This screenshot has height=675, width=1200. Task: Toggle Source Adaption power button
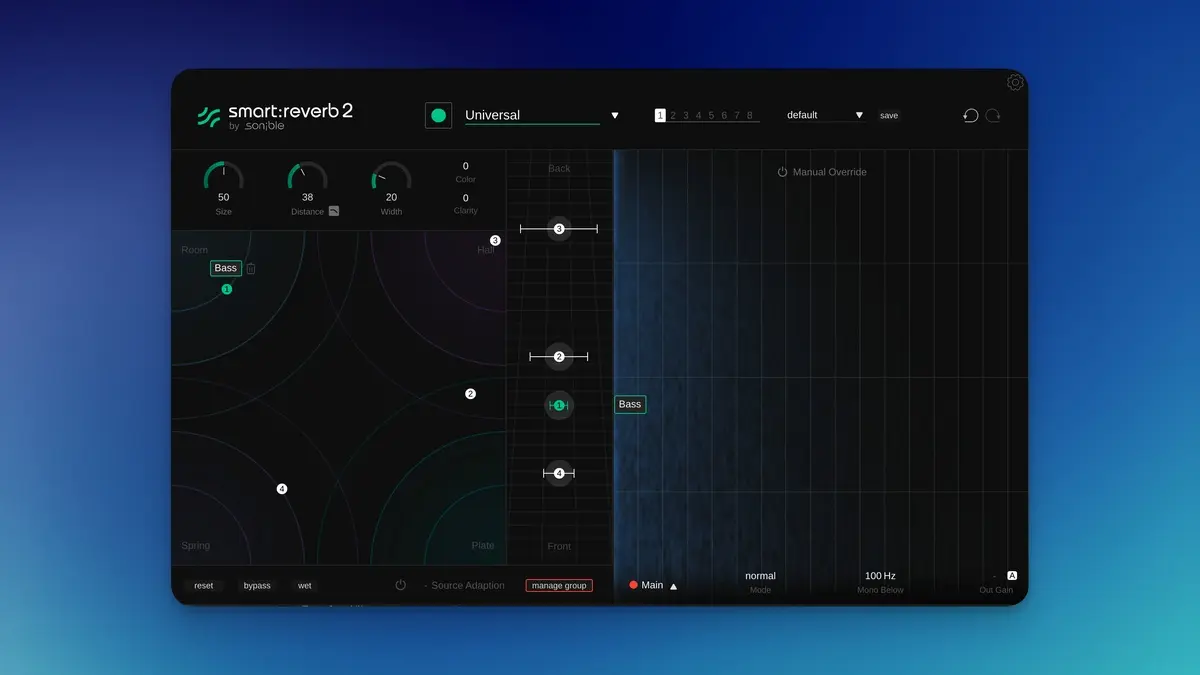pyautogui.click(x=401, y=585)
